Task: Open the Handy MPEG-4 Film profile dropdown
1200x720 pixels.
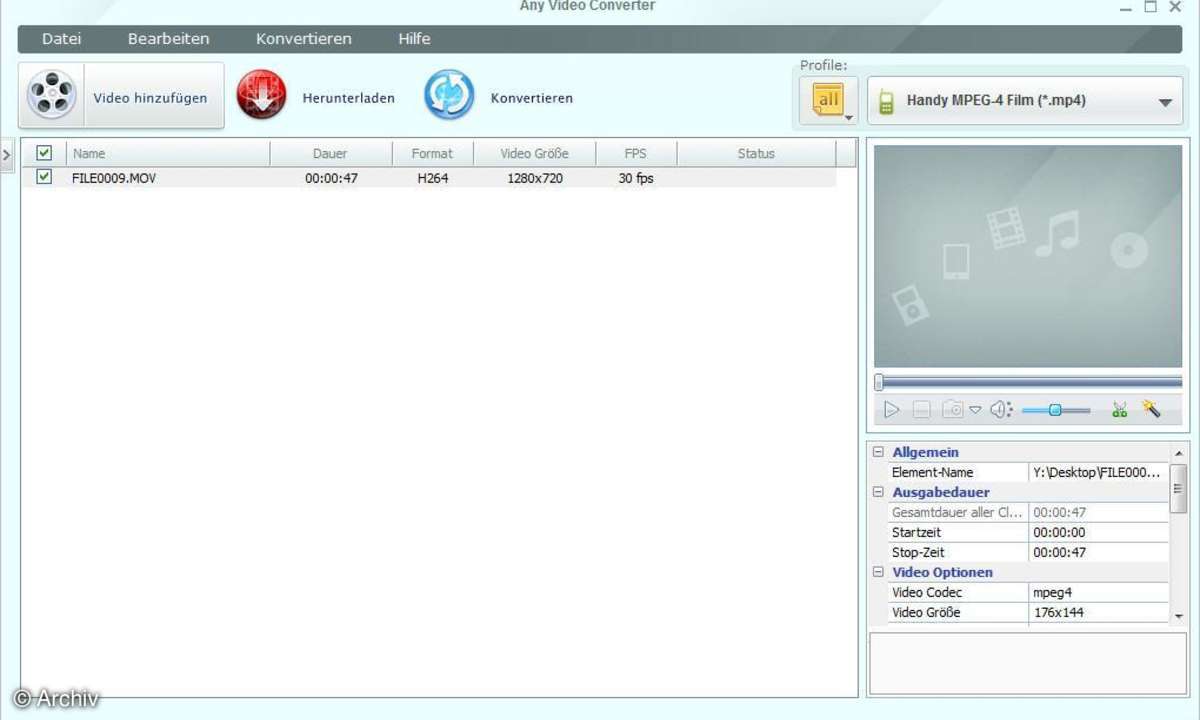Action: [1025, 101]
